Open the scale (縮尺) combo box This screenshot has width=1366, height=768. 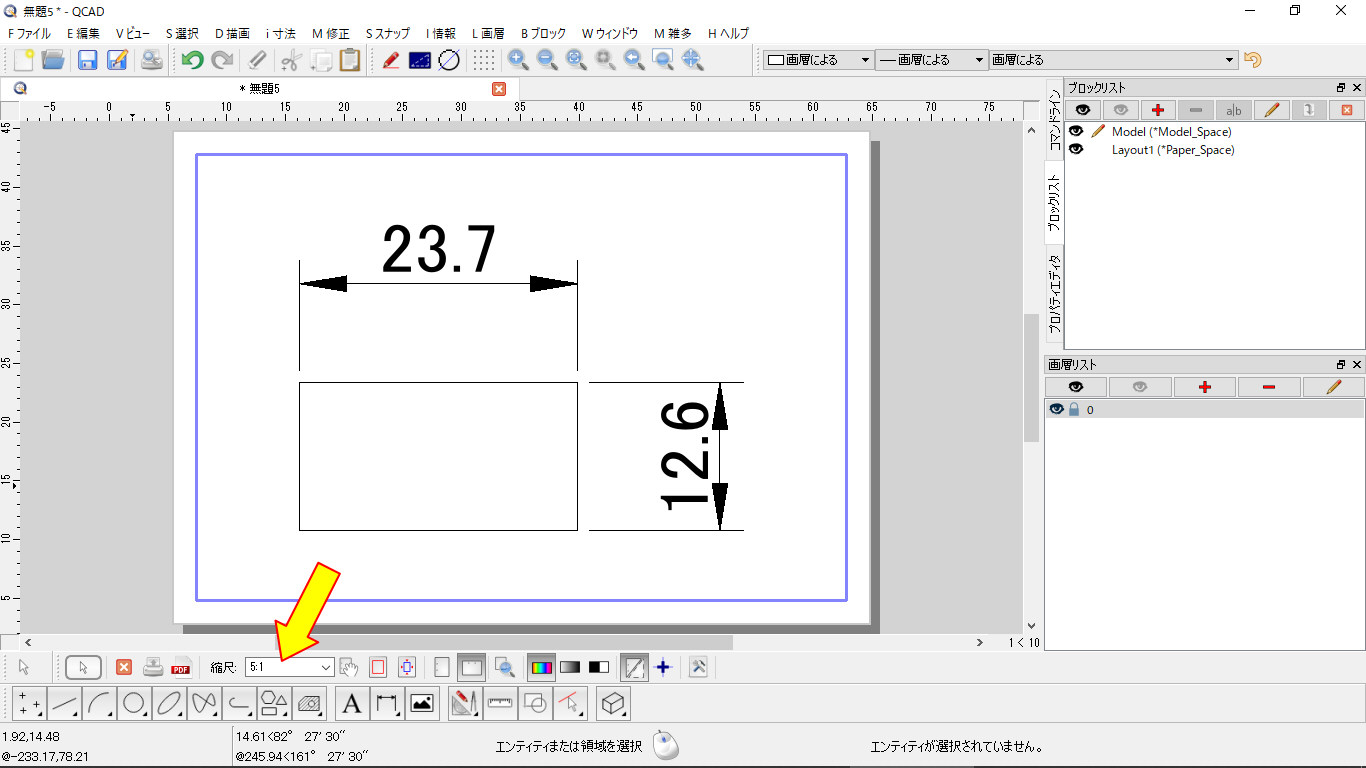click(290, 667)
